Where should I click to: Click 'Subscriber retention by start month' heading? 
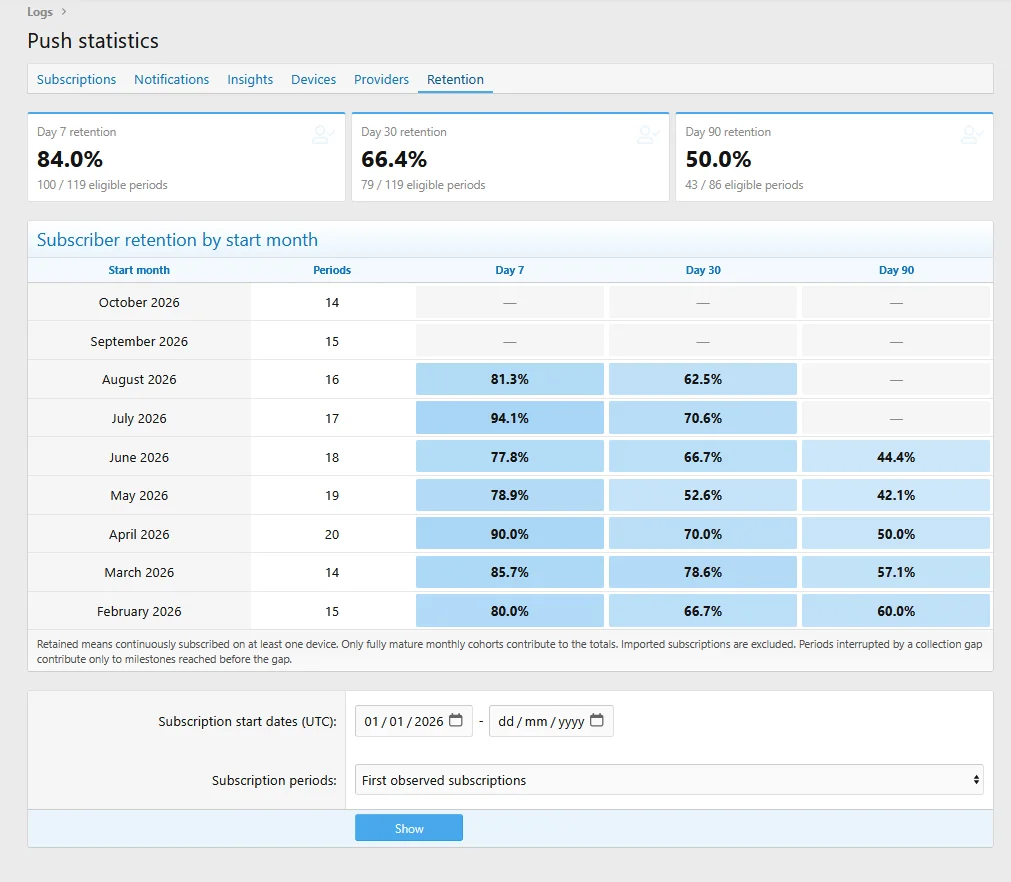(177, 240)
